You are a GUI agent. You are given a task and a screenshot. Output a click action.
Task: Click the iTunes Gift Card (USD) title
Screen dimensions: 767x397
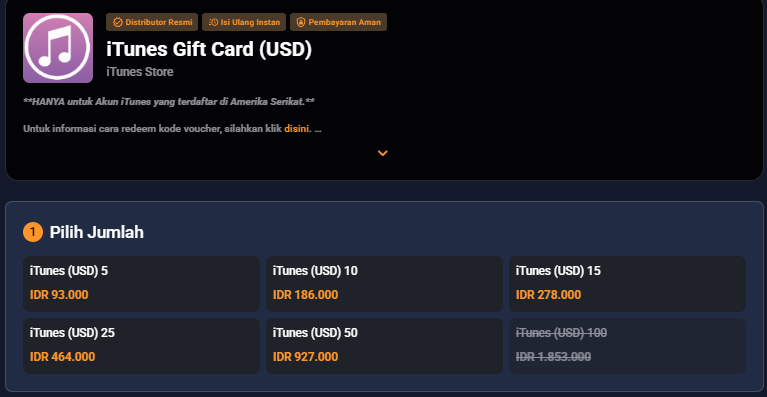pyautogui.click(x=209, y=49)
